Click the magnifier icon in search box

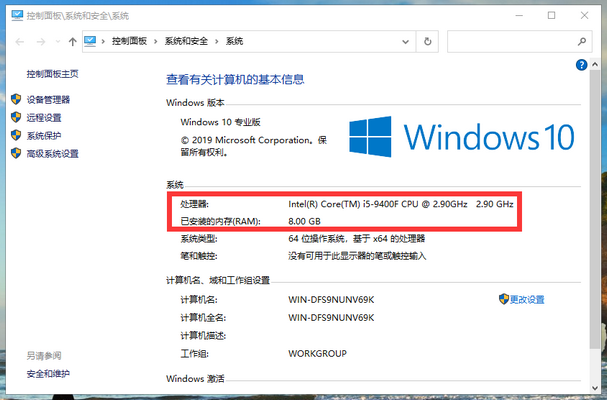point(583,42)
